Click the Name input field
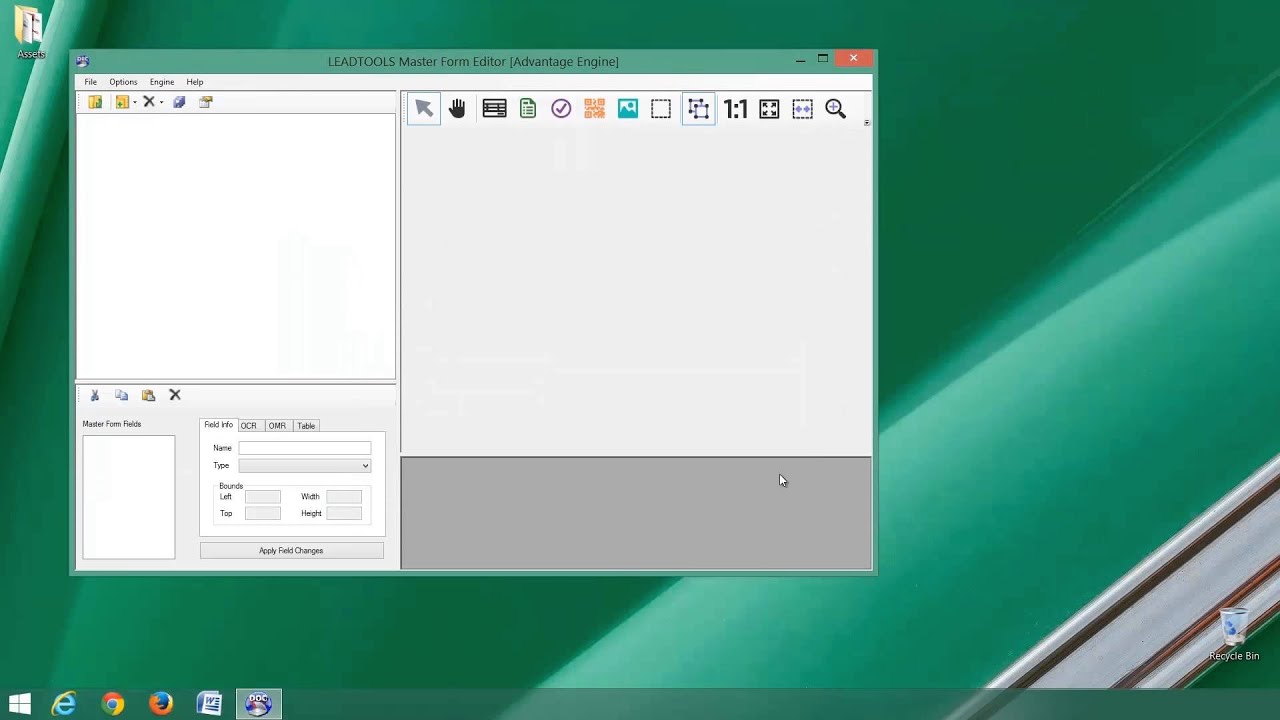1280x720 pixels. pyautogui.click(x=304, y=448)
